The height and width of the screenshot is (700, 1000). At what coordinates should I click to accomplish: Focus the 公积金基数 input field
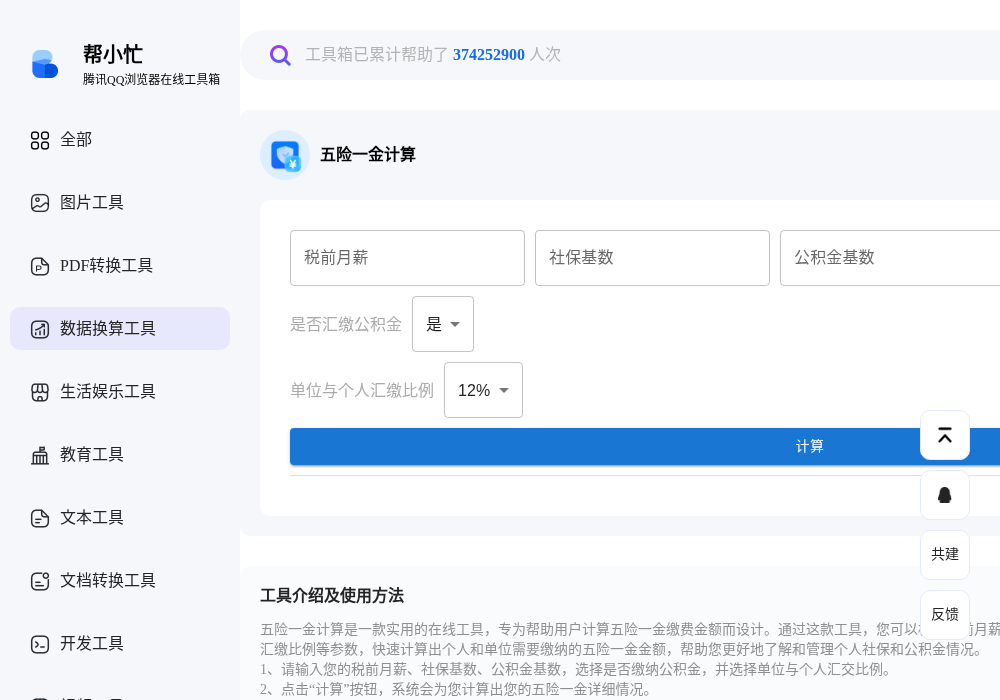pyautogui.click(x=890, y=258)
